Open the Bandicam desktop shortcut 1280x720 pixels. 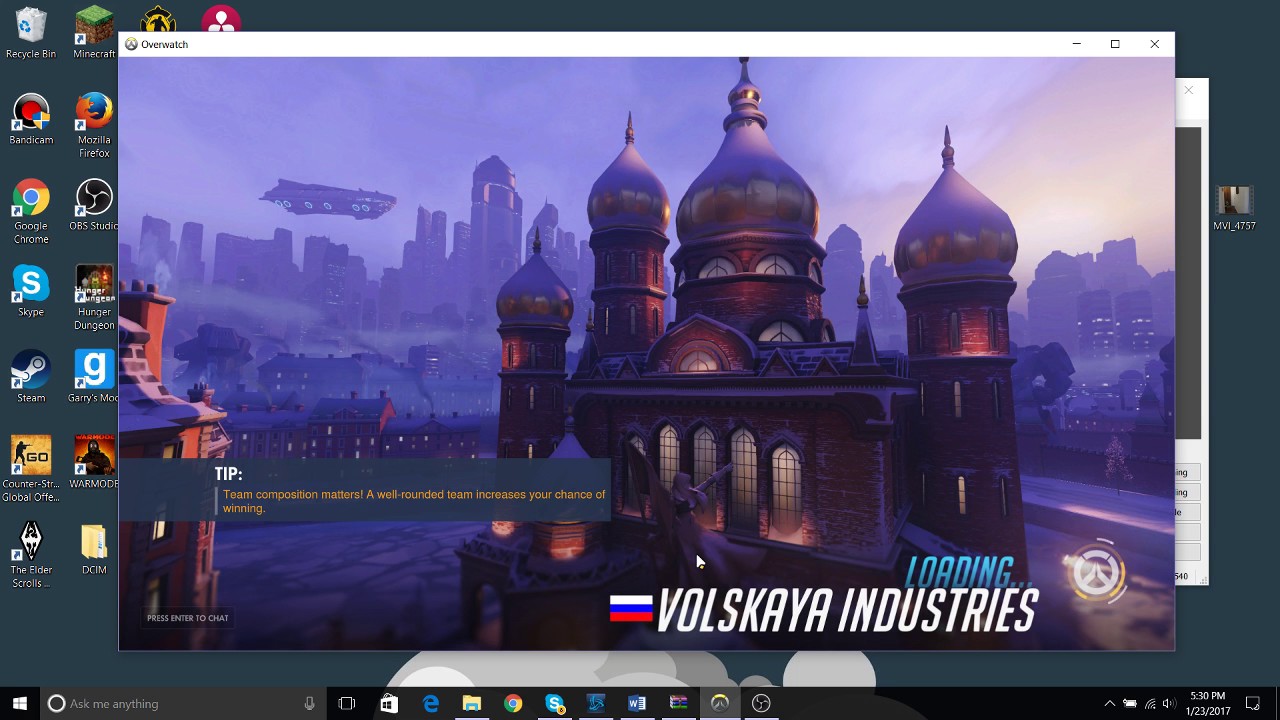pyautogui.click(x=31, y=119)
